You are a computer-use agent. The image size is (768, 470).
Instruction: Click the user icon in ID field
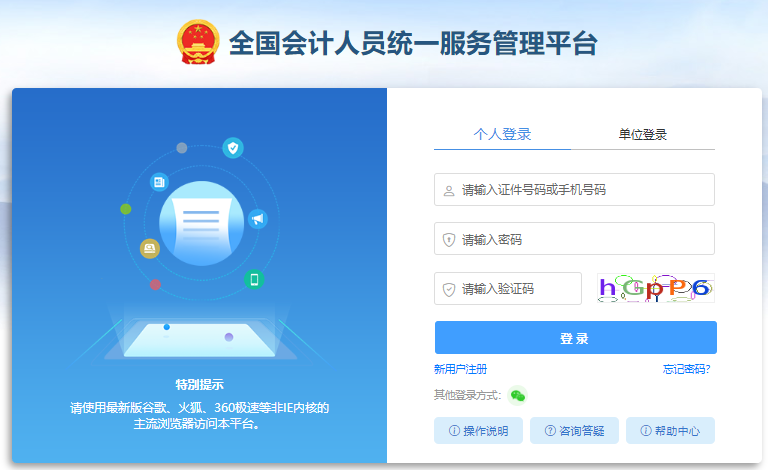tap(449, 190)
